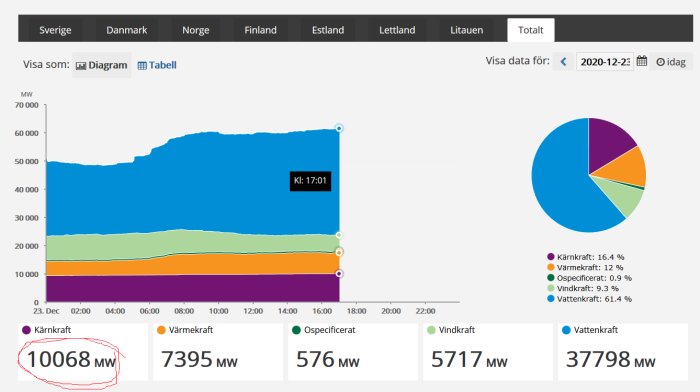The width and height of the screenshot is (700, 392).
Task: Click the 70 000 y-axis label
Action: [x=26, y=105]
